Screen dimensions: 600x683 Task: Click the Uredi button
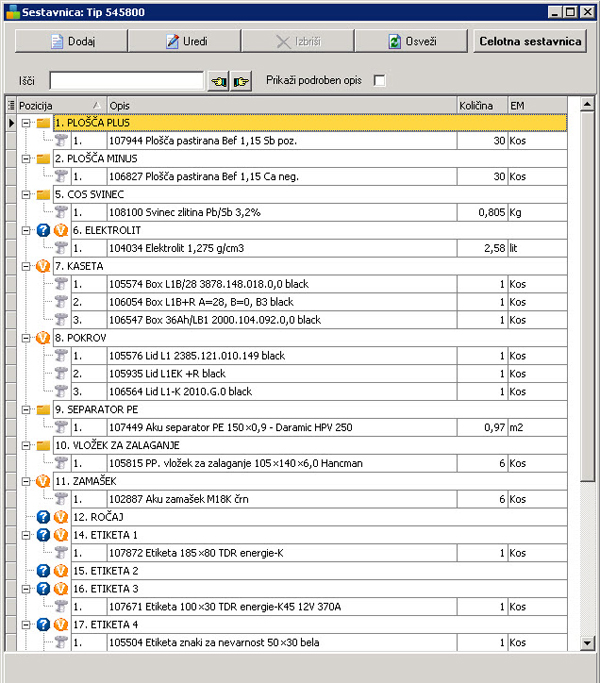click(184, 41)
